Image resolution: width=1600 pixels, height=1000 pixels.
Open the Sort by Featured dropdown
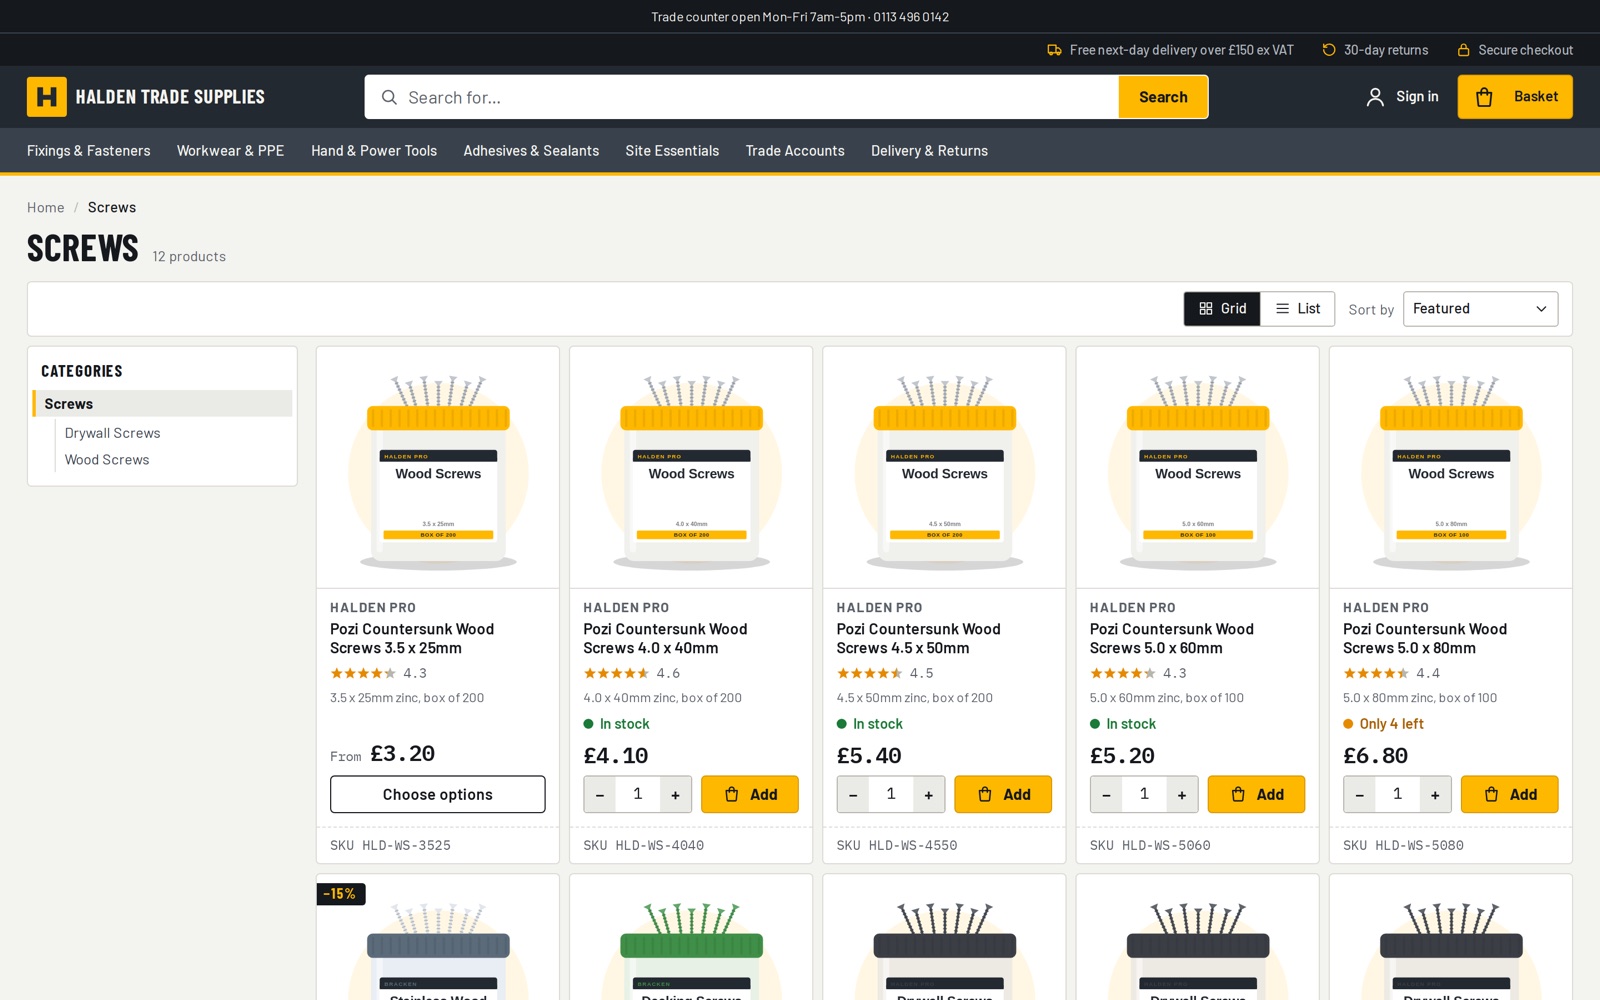1480,309
